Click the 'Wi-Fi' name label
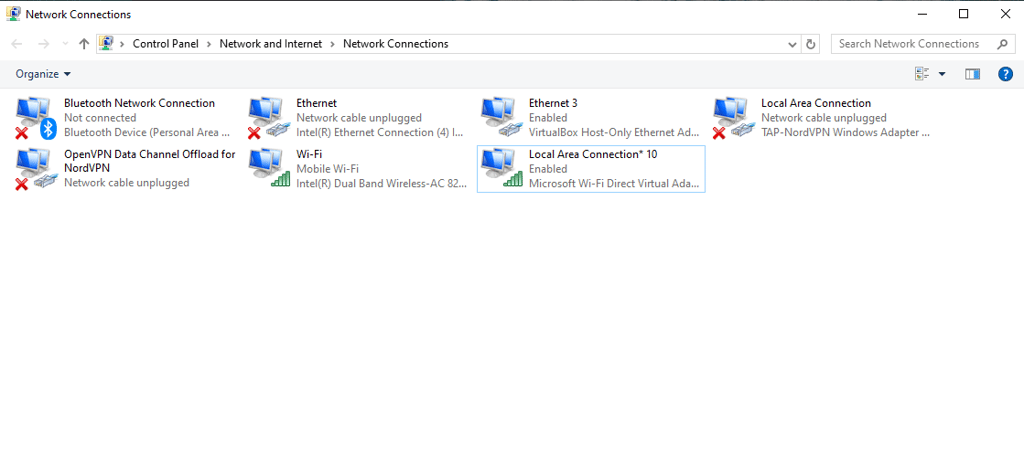 pyautogui.click(x=309, y=154)
